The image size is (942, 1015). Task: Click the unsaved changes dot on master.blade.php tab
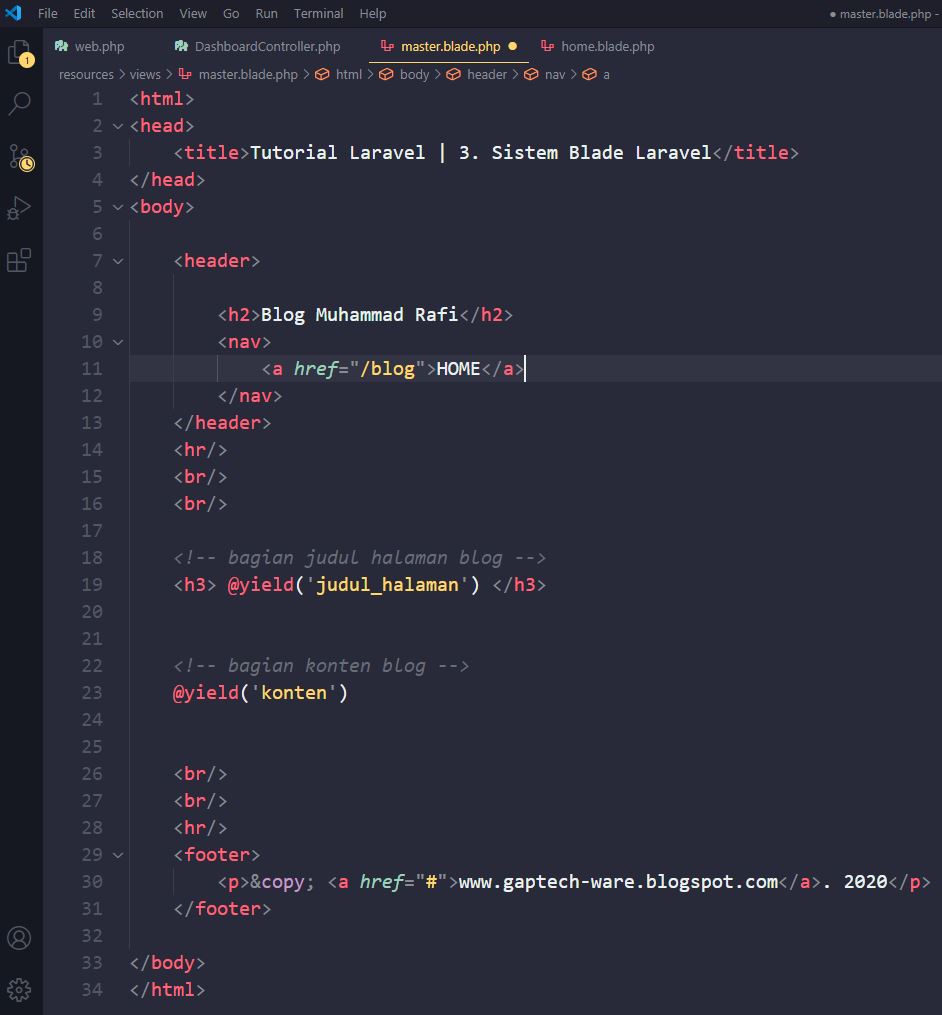coord(514,46)
